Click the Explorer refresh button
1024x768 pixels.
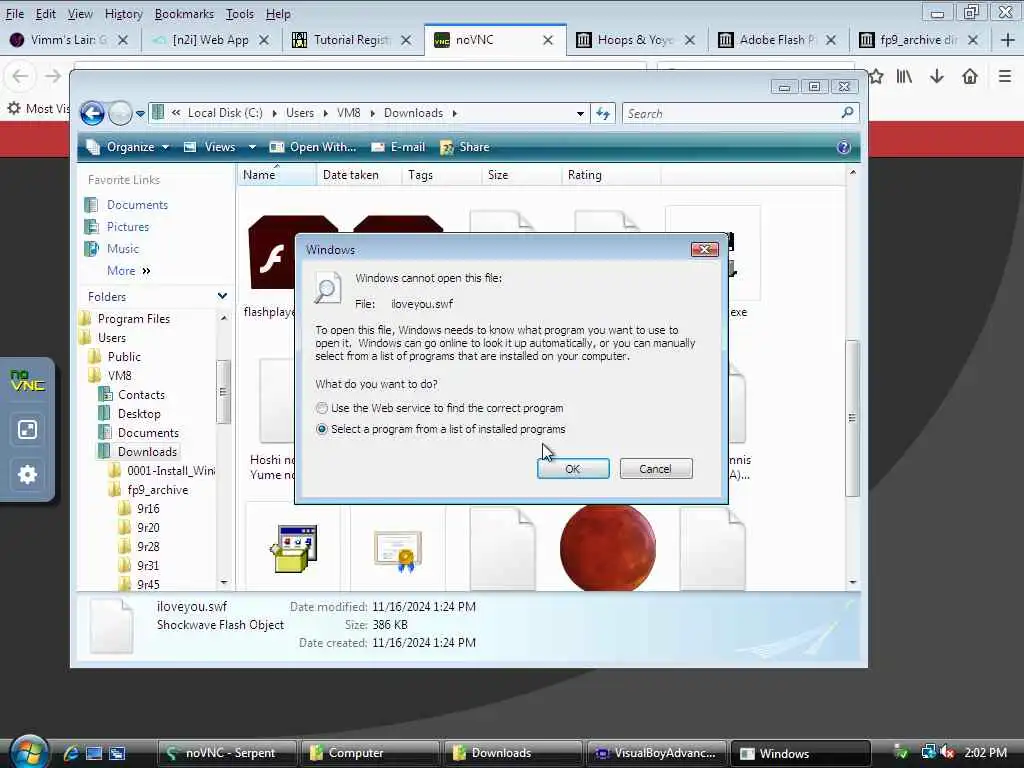click(x=603, y=114)
